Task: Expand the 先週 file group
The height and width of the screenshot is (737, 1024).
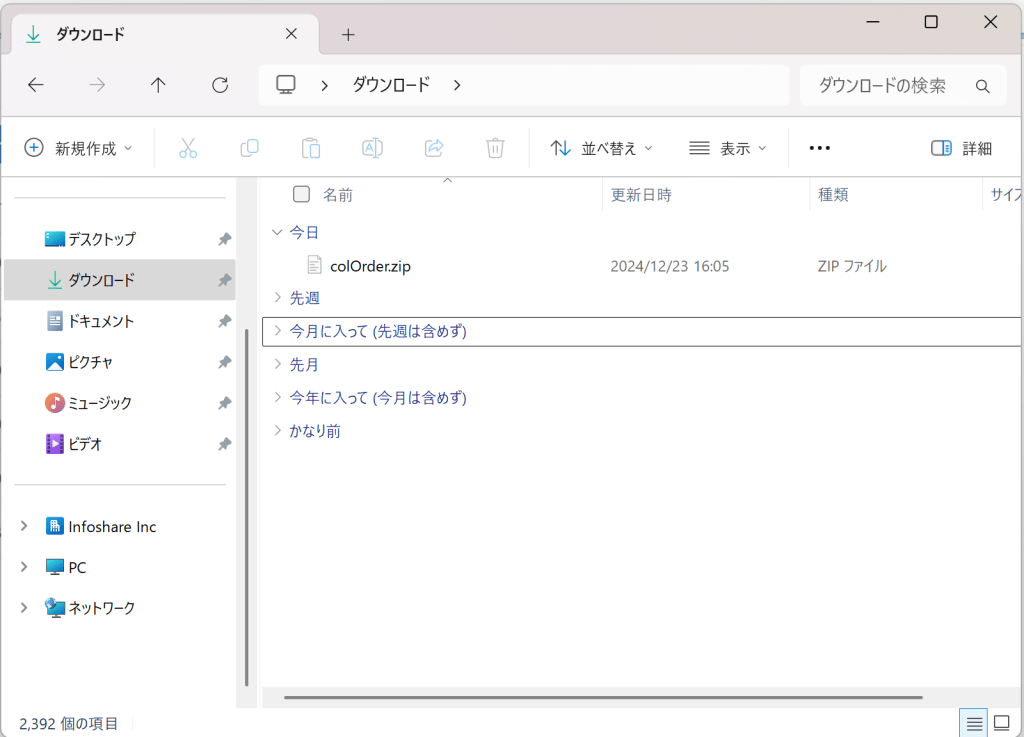Action: 278,297
